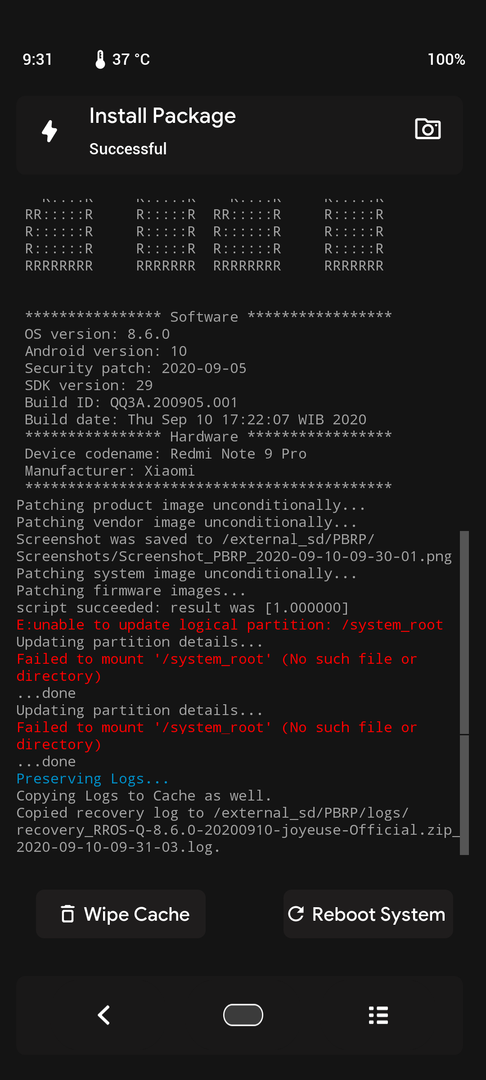
Task: Tap the refresh icon on Reboot System
Action: click(296, 914)
